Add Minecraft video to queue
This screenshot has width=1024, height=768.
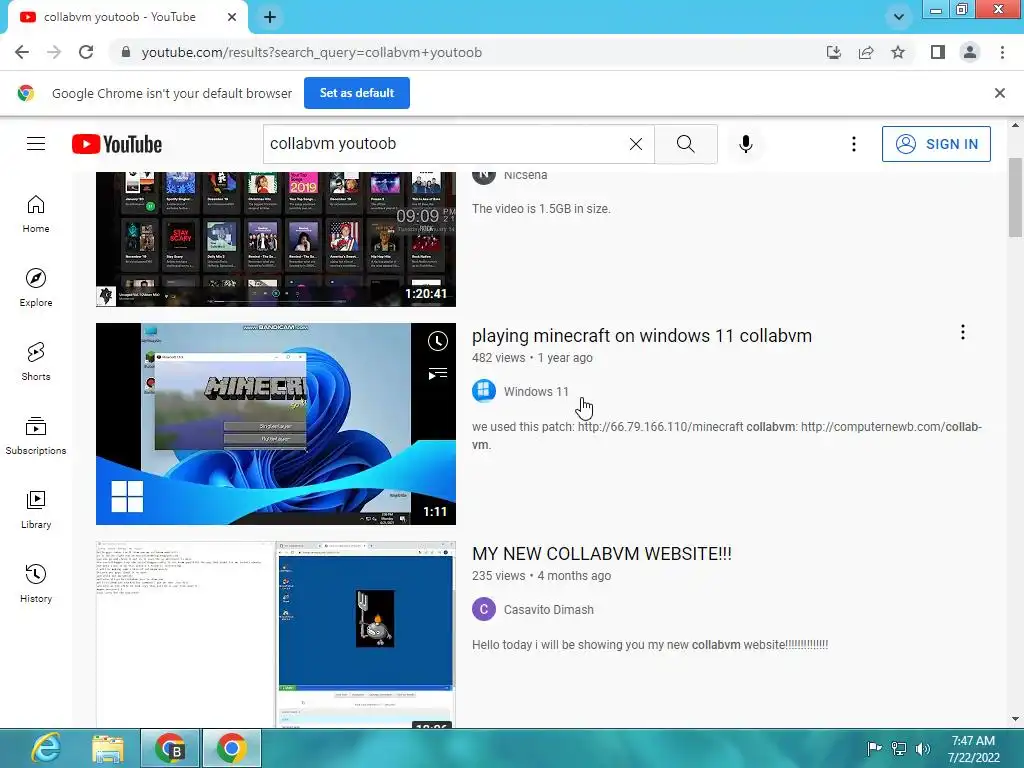click(x=438, y=374)
